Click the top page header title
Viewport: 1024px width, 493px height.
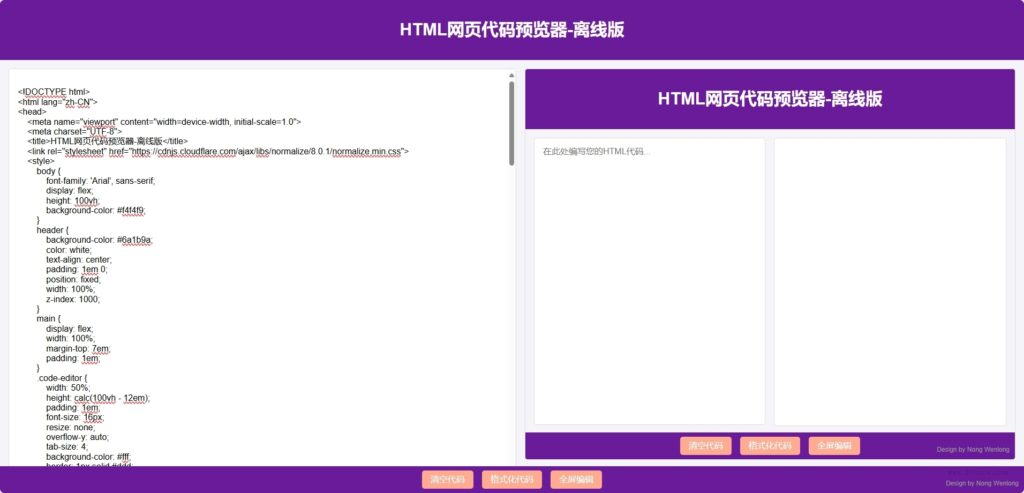coord(512,30)
